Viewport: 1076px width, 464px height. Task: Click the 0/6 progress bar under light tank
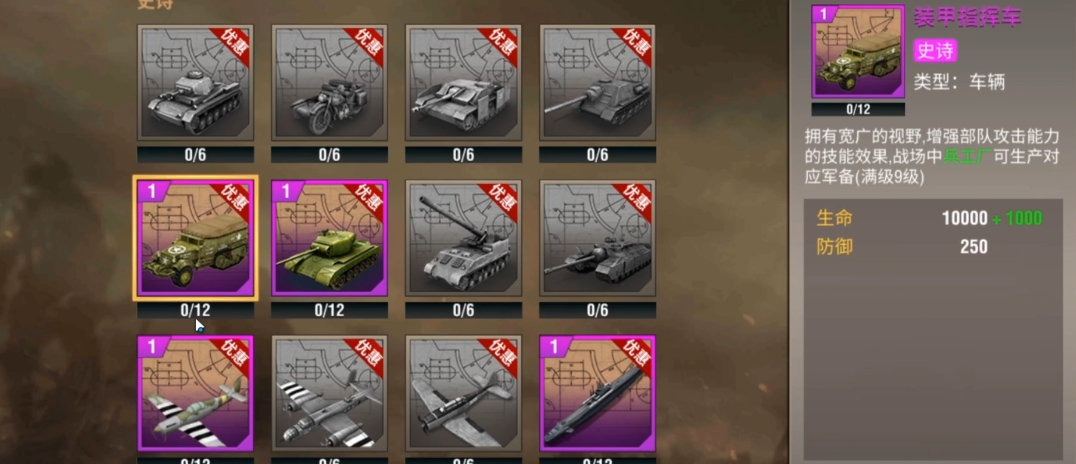coord(196,154)
